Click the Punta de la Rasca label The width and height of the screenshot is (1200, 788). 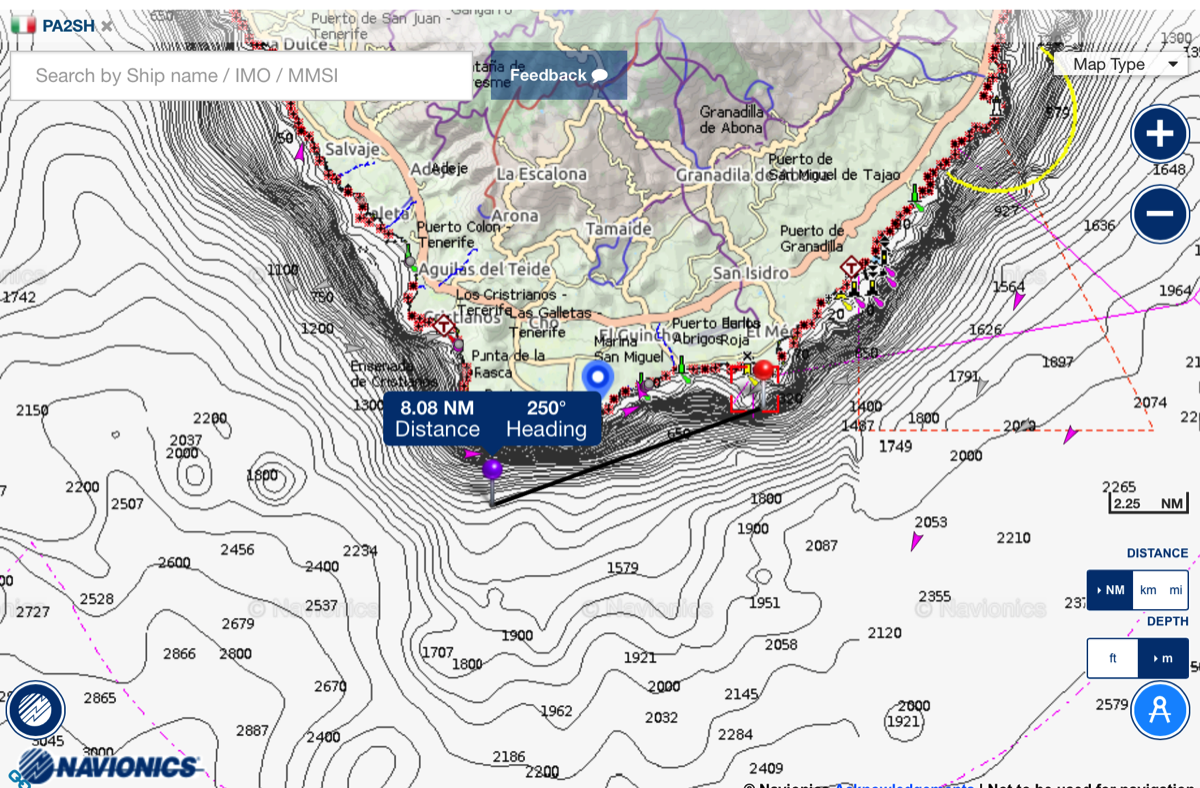[x=508, y=364]
